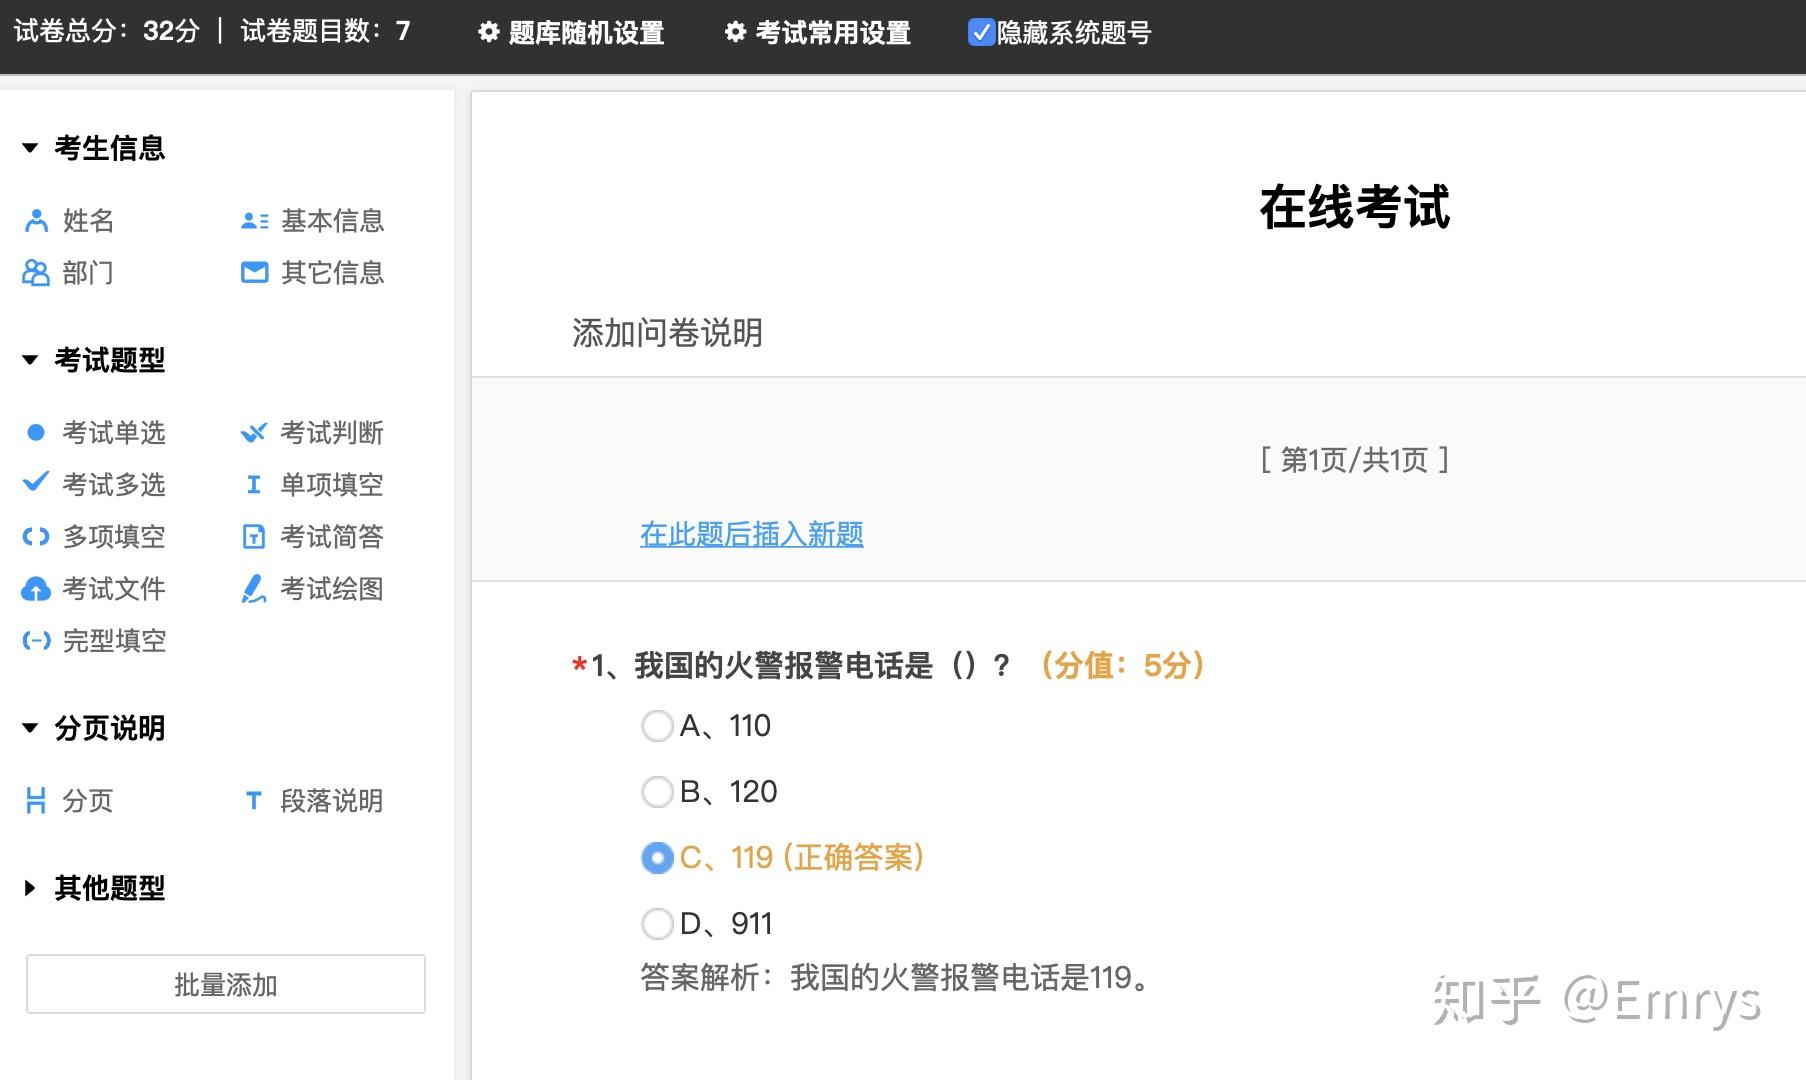Viewport: 1806px width, 1080px height.
Task: Open 题库随机设置 in the top bar
Action: 572,33
